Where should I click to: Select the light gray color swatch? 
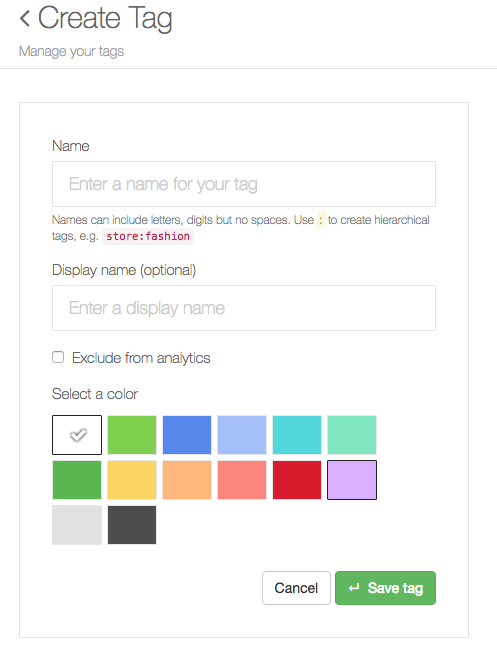tap(77, 525)
